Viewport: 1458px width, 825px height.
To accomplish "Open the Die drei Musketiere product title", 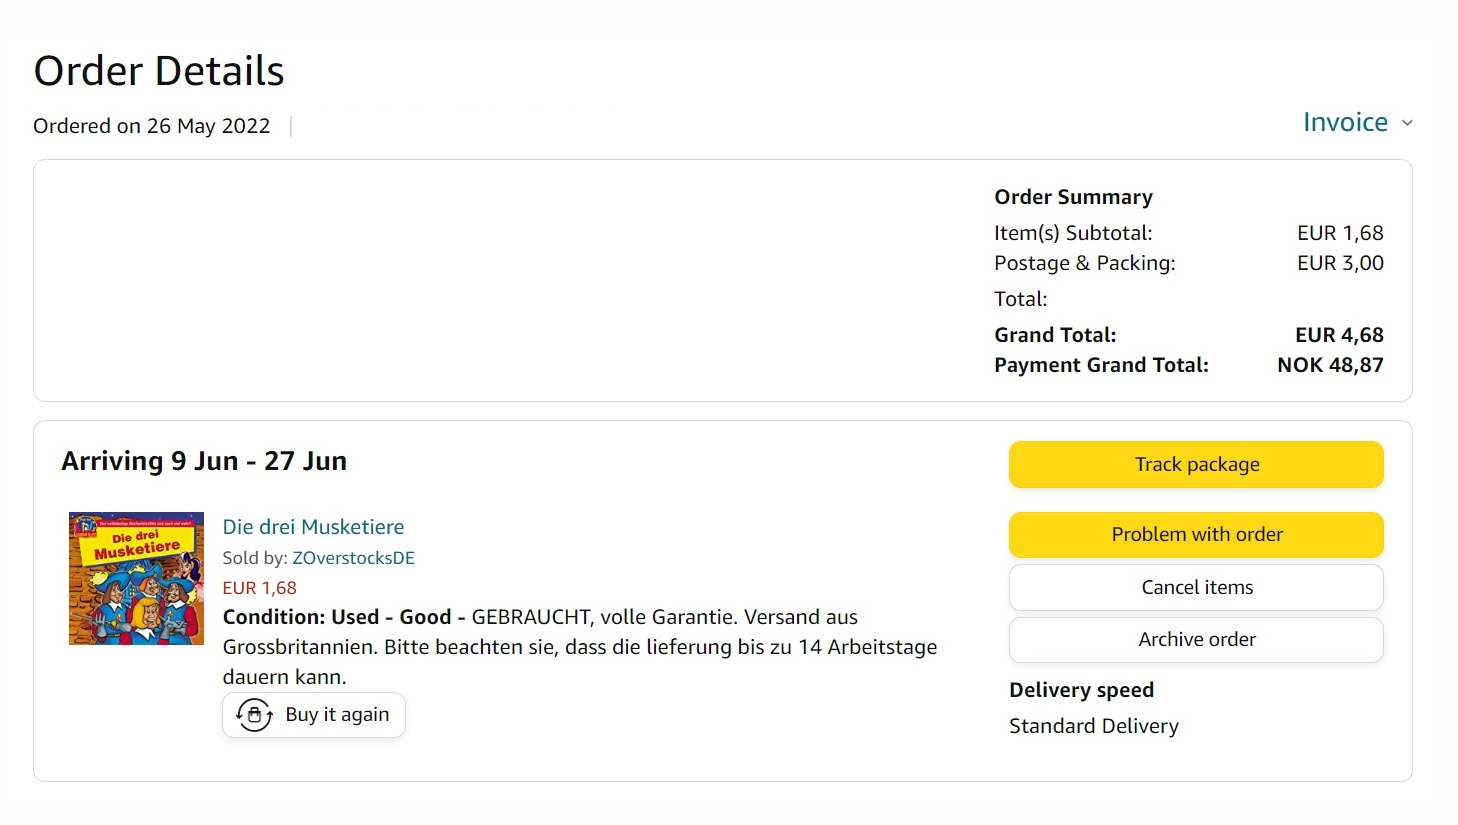I will (x=313, y=527).
